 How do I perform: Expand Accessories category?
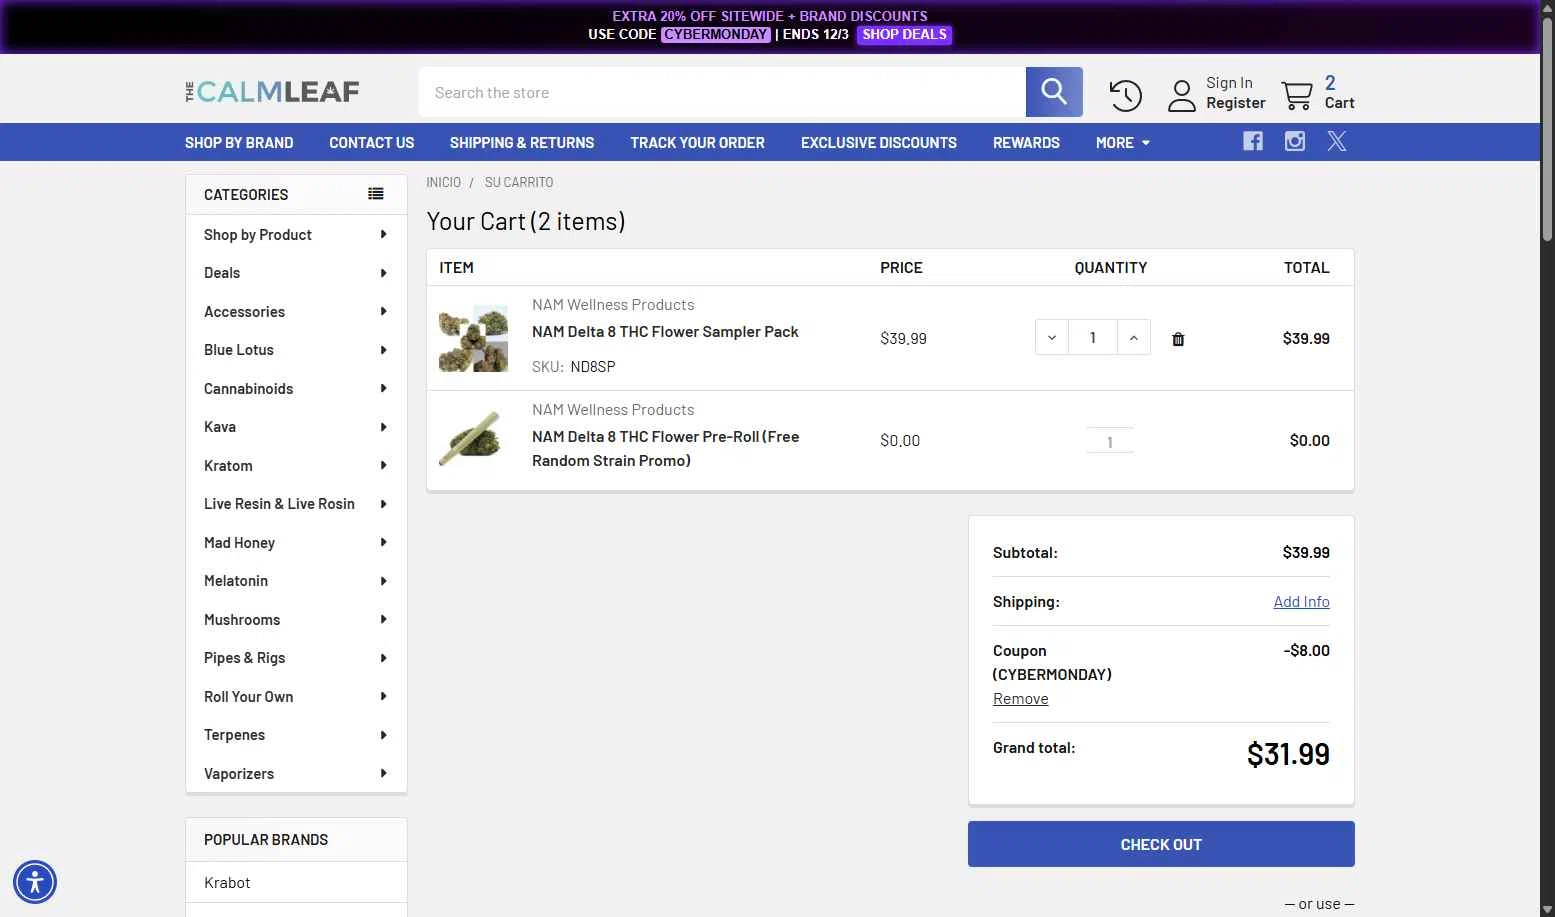[x=383, y=311]
